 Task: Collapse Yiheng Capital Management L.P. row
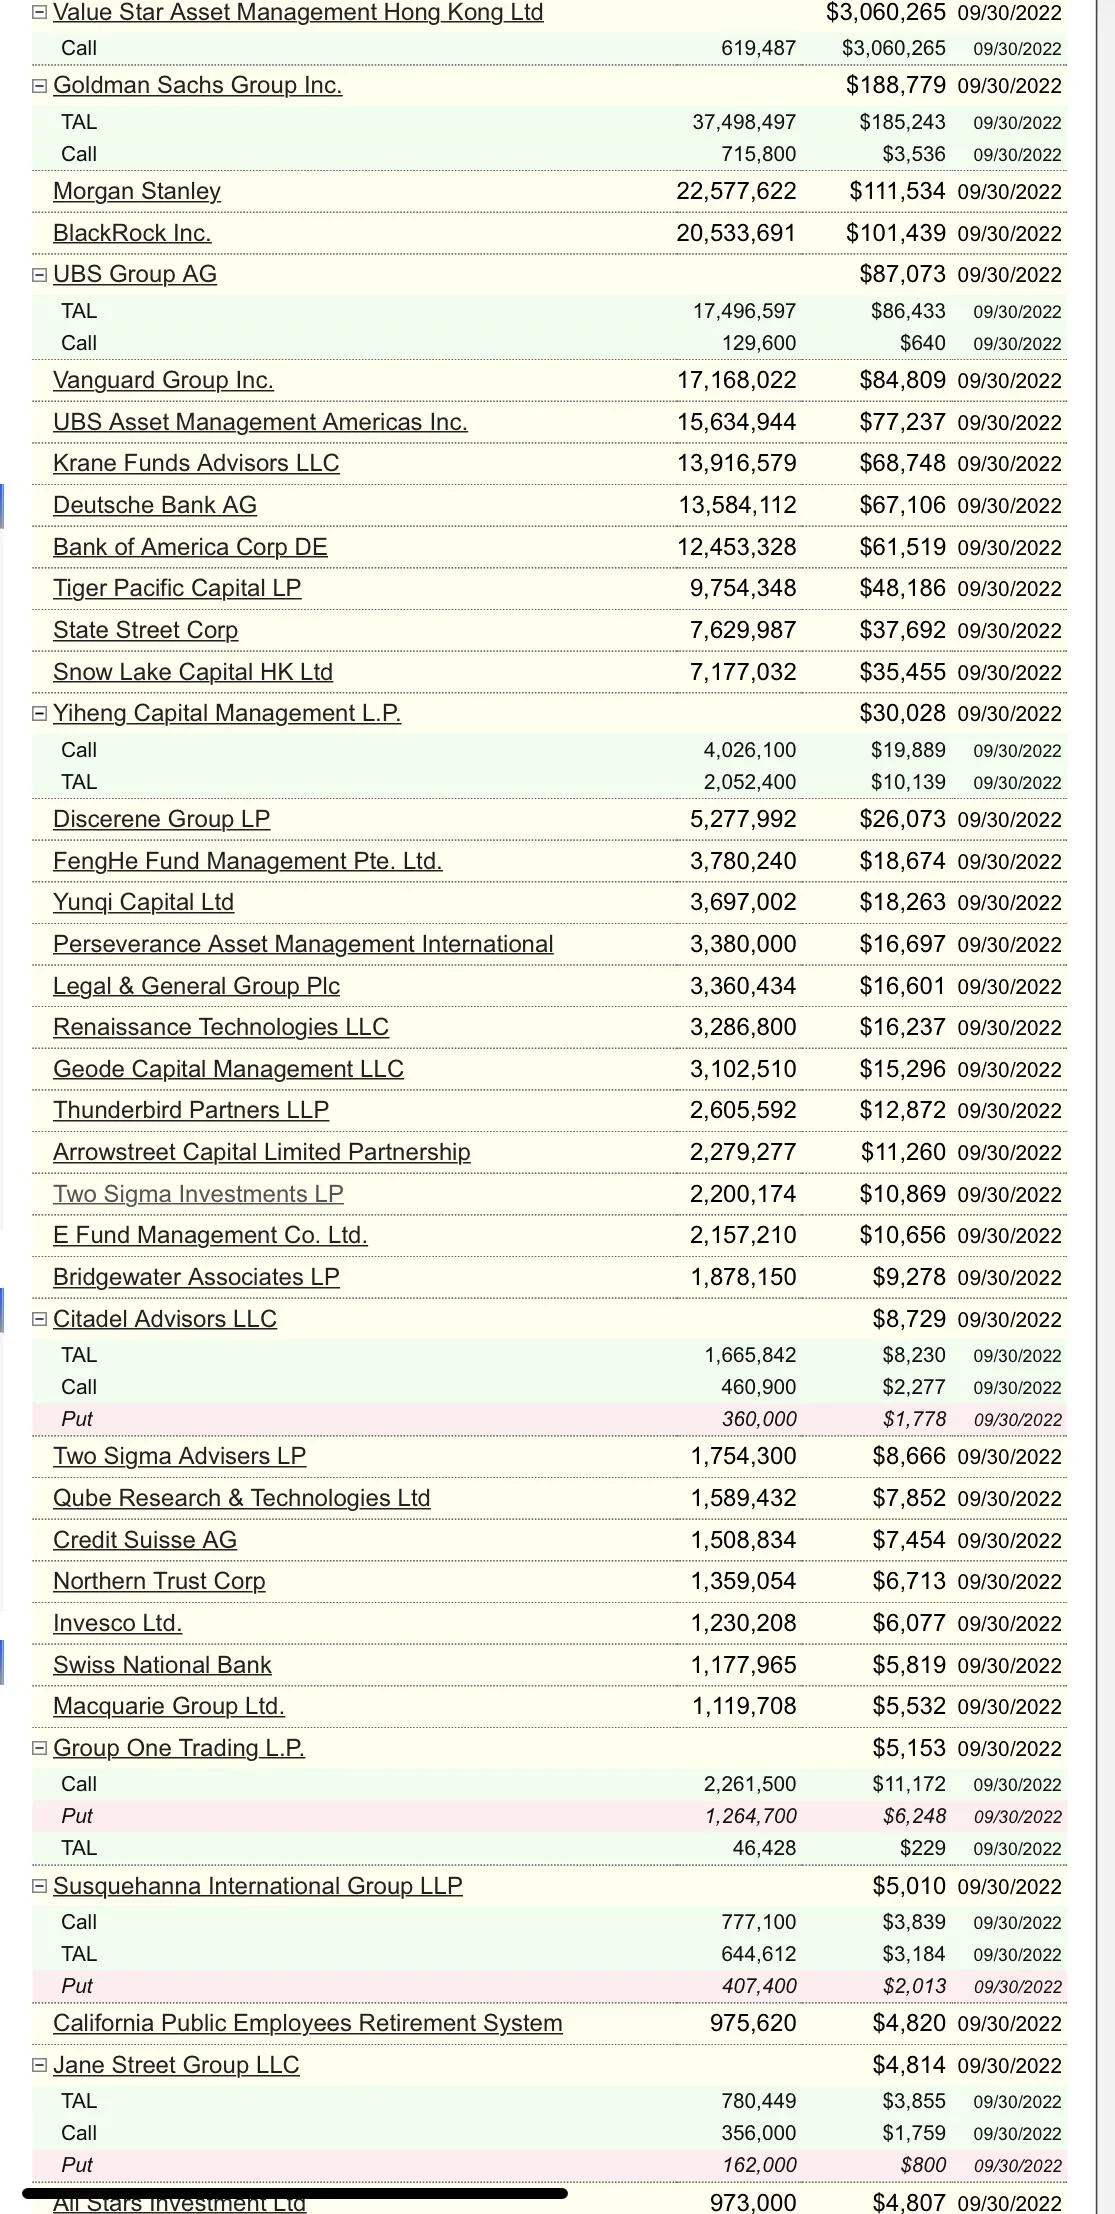(x=40, y=713)
